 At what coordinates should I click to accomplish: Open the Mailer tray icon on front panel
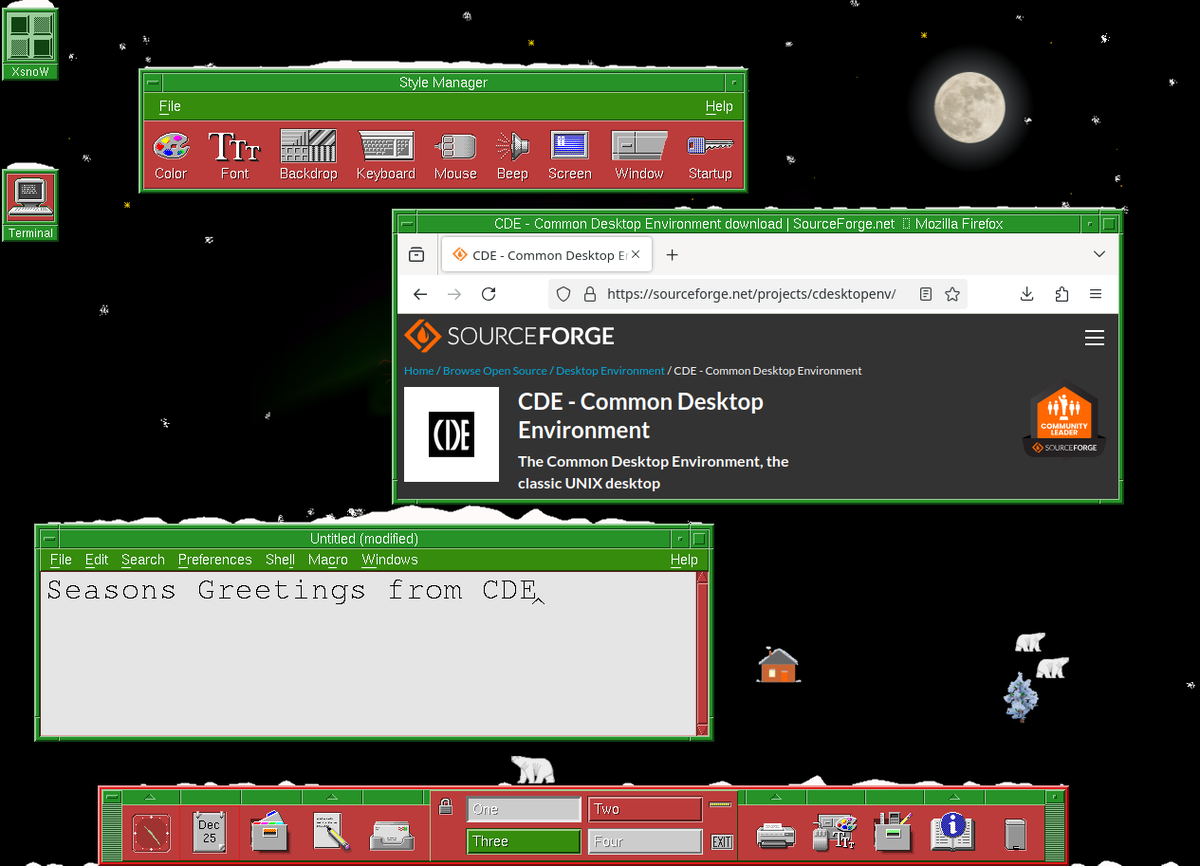click(391, 835)
